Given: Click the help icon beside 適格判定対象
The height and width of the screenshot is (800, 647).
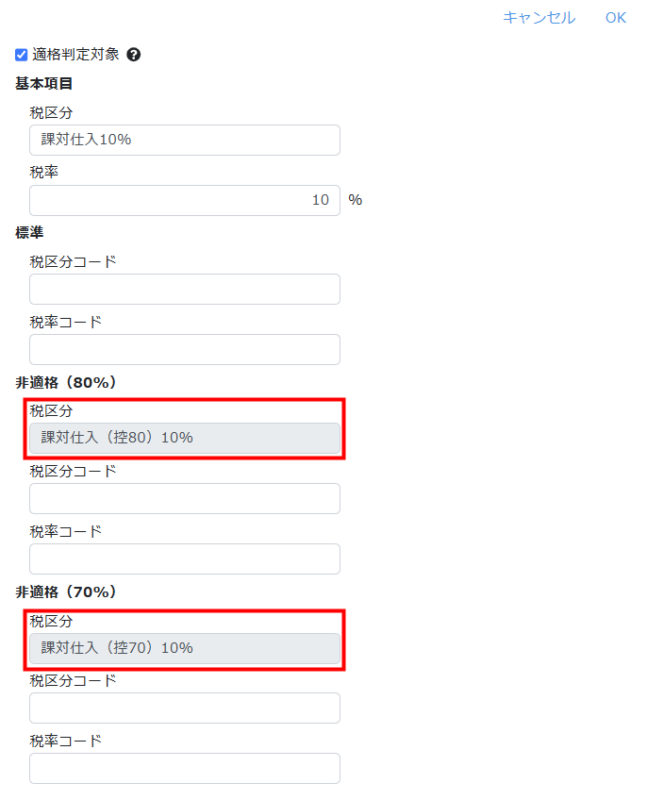Looking at the screenshot, I should tap(134, 55).
